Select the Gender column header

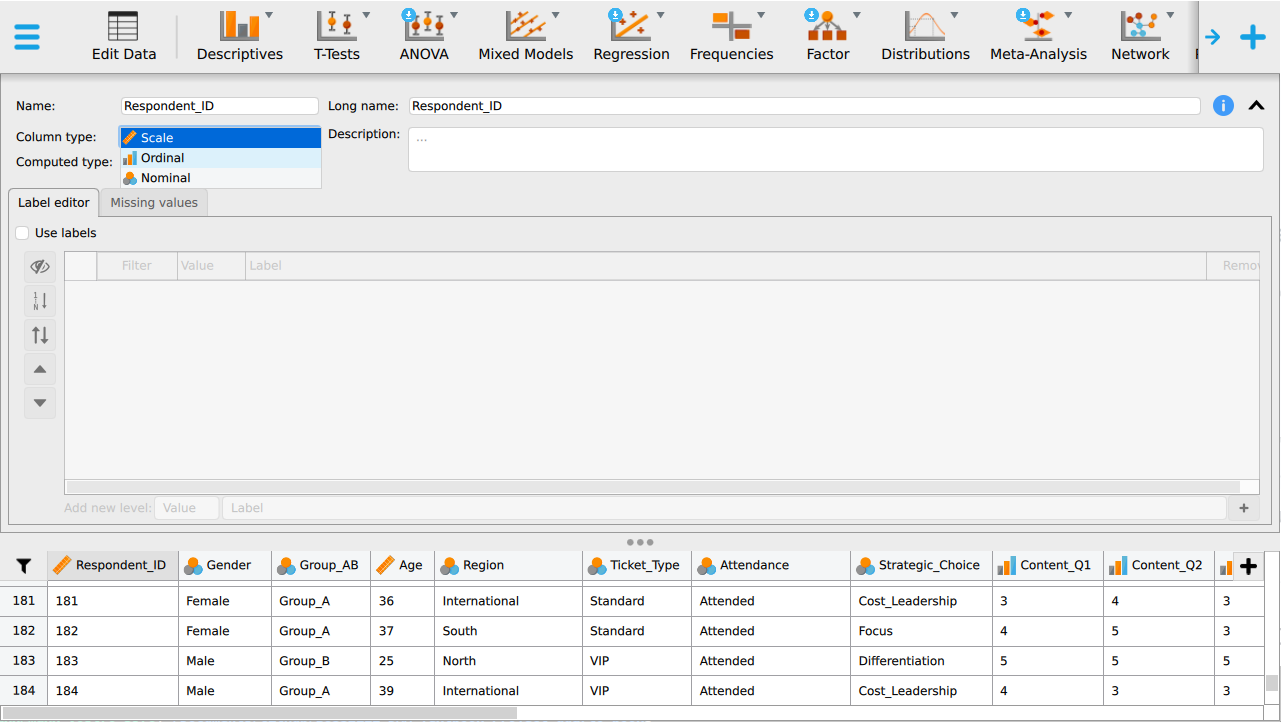[225, 566]
